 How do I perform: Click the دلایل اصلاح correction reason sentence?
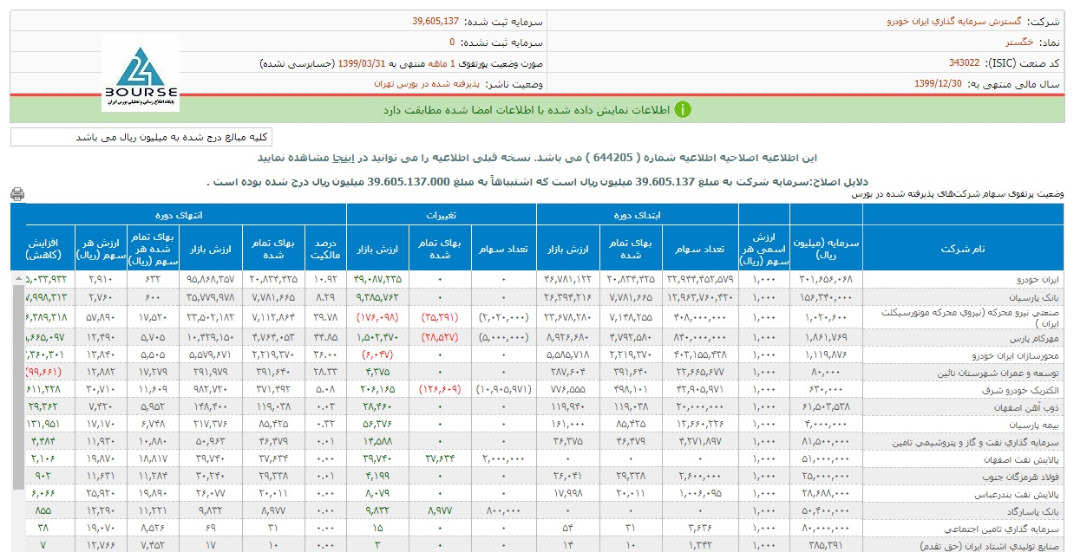point(537,182)
